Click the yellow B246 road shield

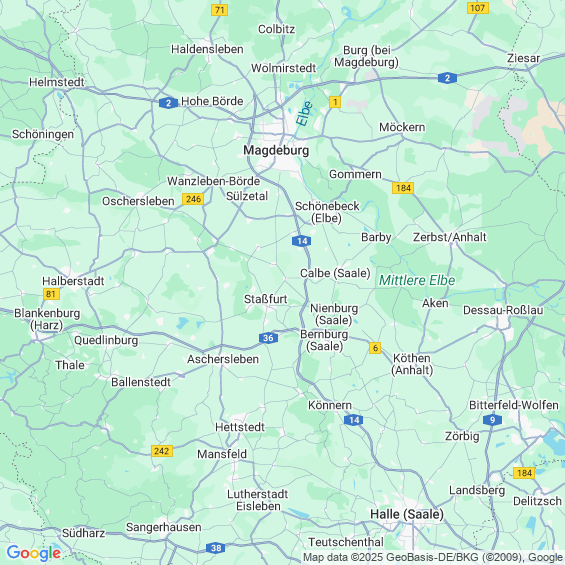(x=193, y=199)
